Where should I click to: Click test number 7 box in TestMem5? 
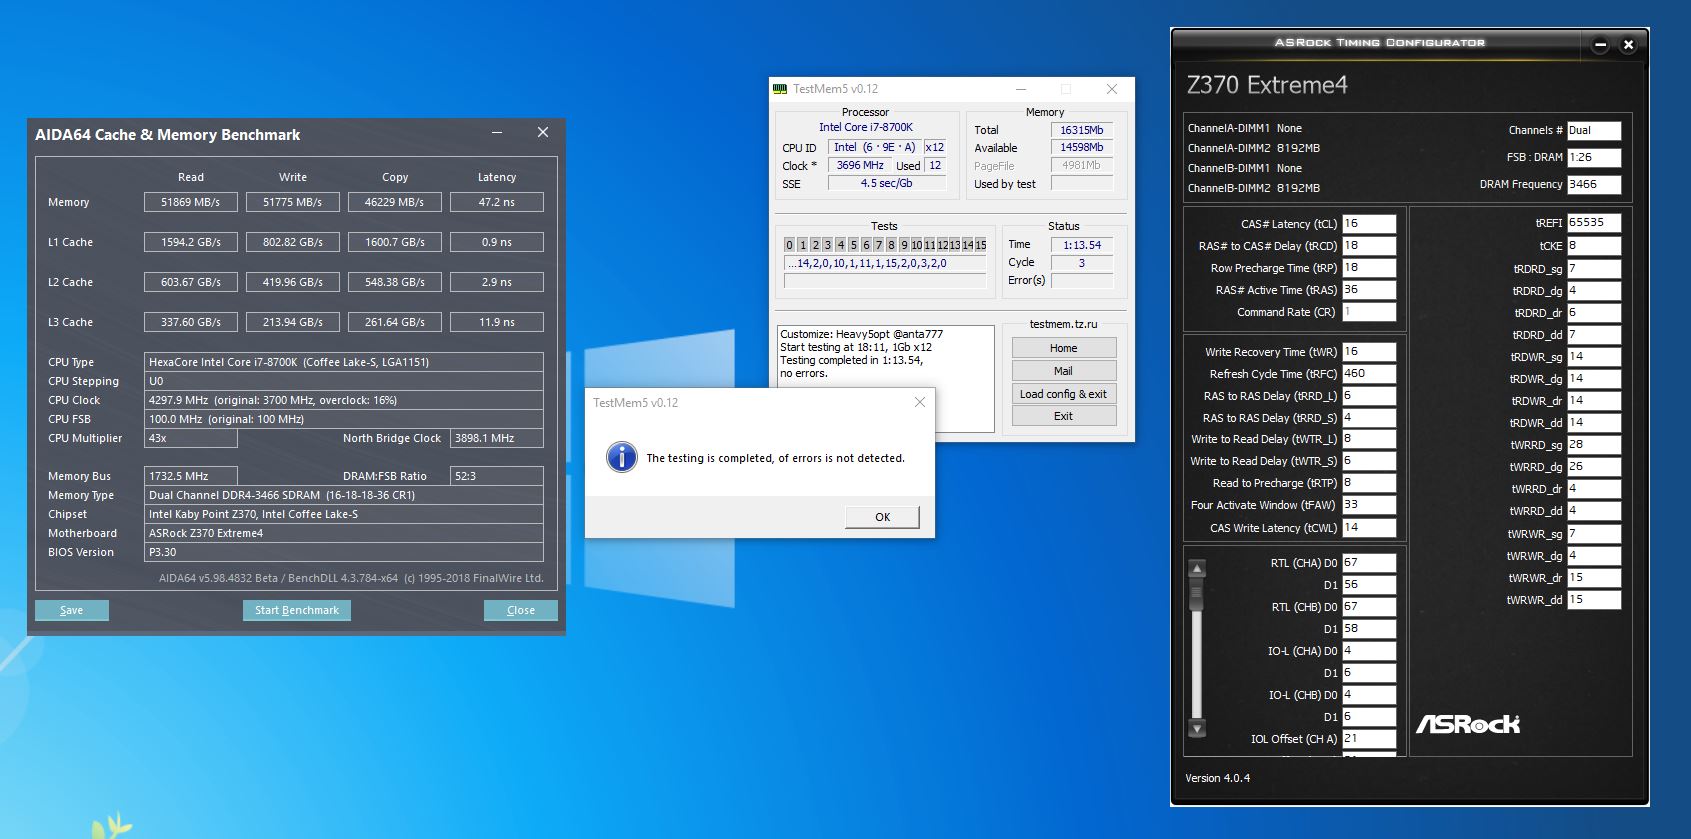pos(879,245)
